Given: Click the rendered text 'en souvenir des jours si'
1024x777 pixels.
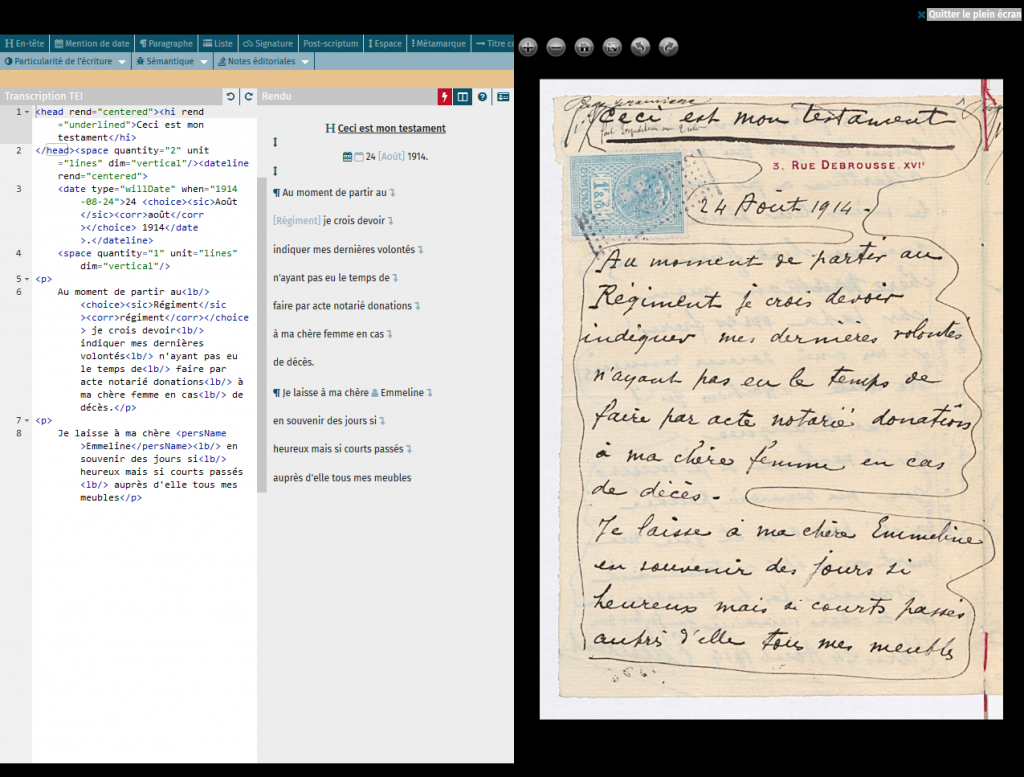Looking at the screenshot, I should tap(325, 421).
